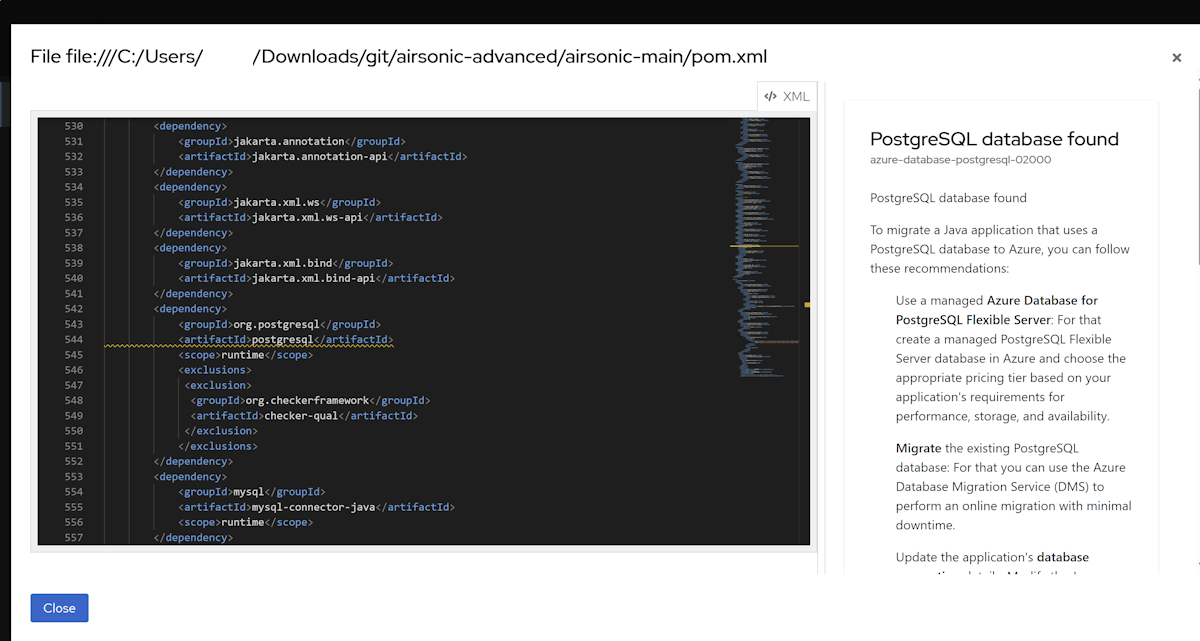Close the file modal with X

1177,58
